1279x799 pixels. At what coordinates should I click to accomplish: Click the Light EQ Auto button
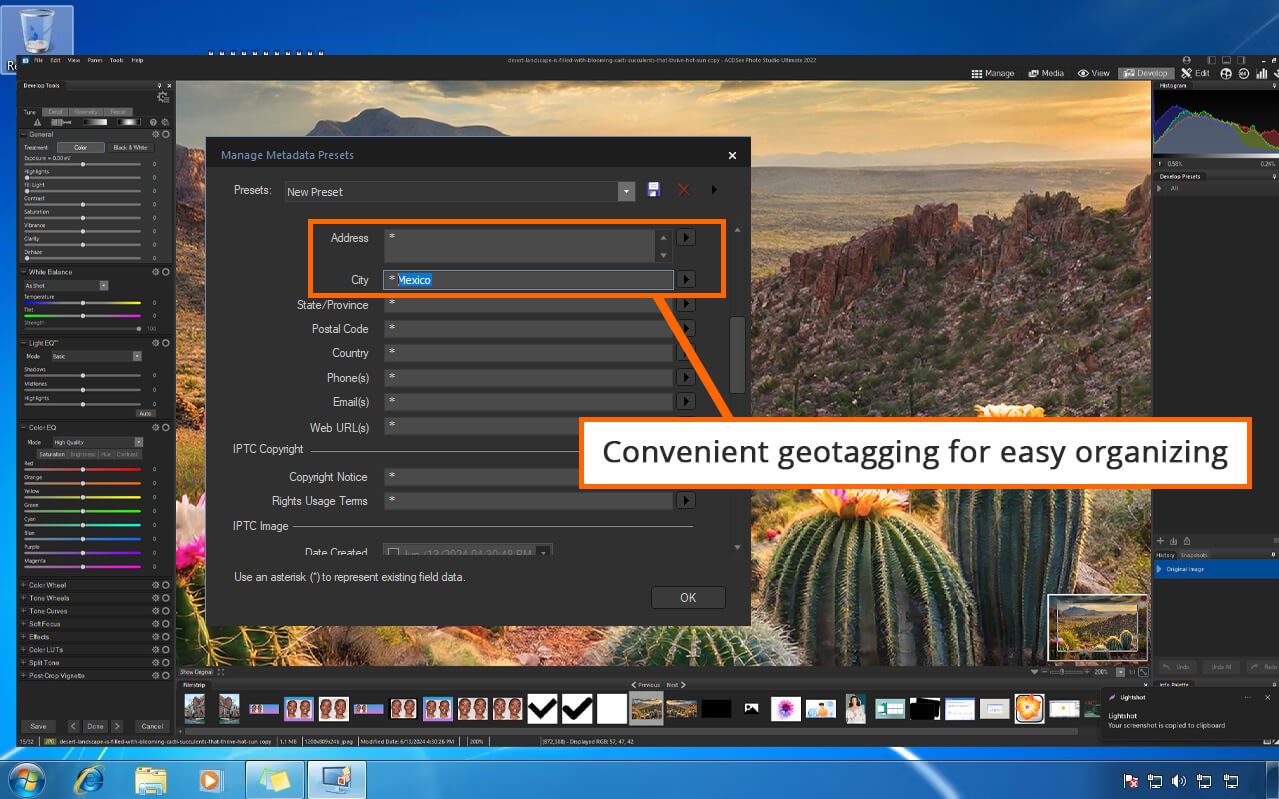pyautogui.click(x=145, y=413)
